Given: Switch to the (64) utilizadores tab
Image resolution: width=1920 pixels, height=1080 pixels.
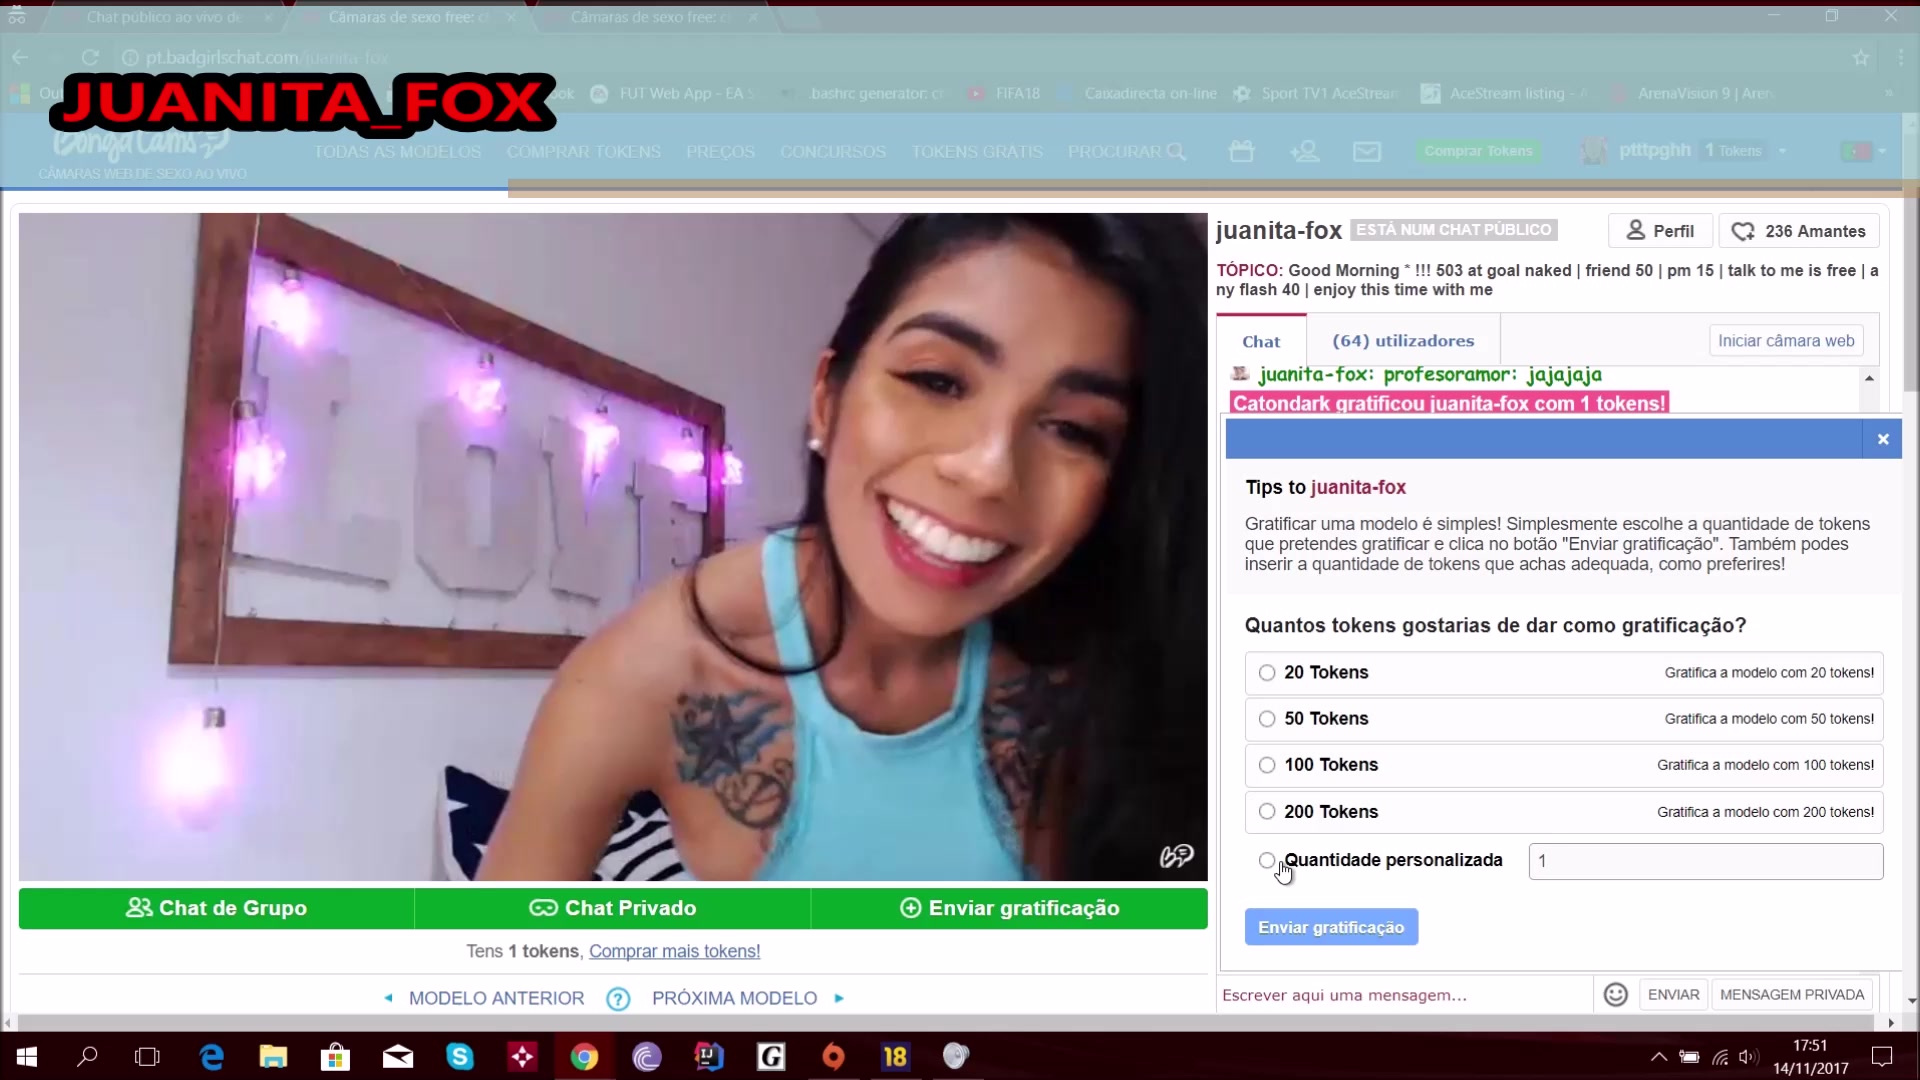Looking at the screenshot, I should 1402,341.
